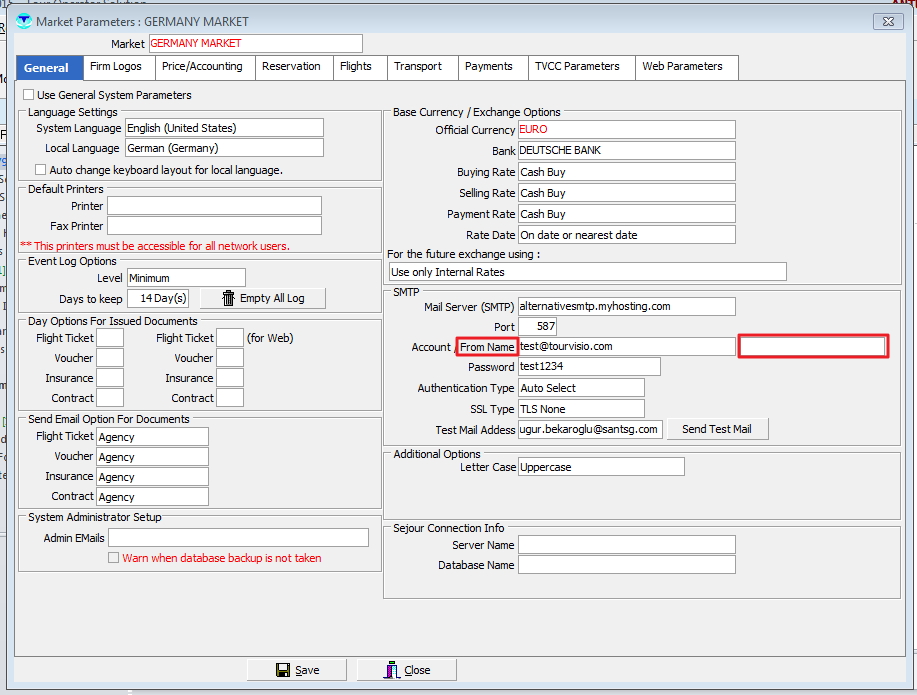The width and height of the screenshot is (917, 695).
Task: Click the Empty All Log button
Action: pos(263,298)
